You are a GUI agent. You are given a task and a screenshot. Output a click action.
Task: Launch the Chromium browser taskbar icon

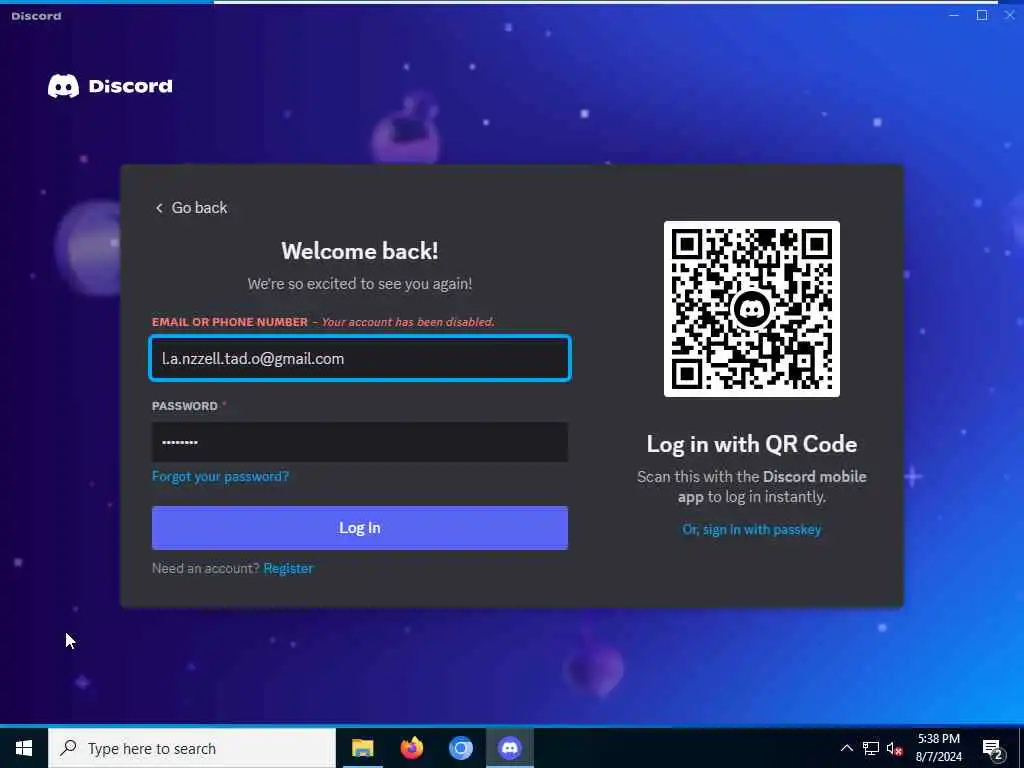[x=460, y=748]
